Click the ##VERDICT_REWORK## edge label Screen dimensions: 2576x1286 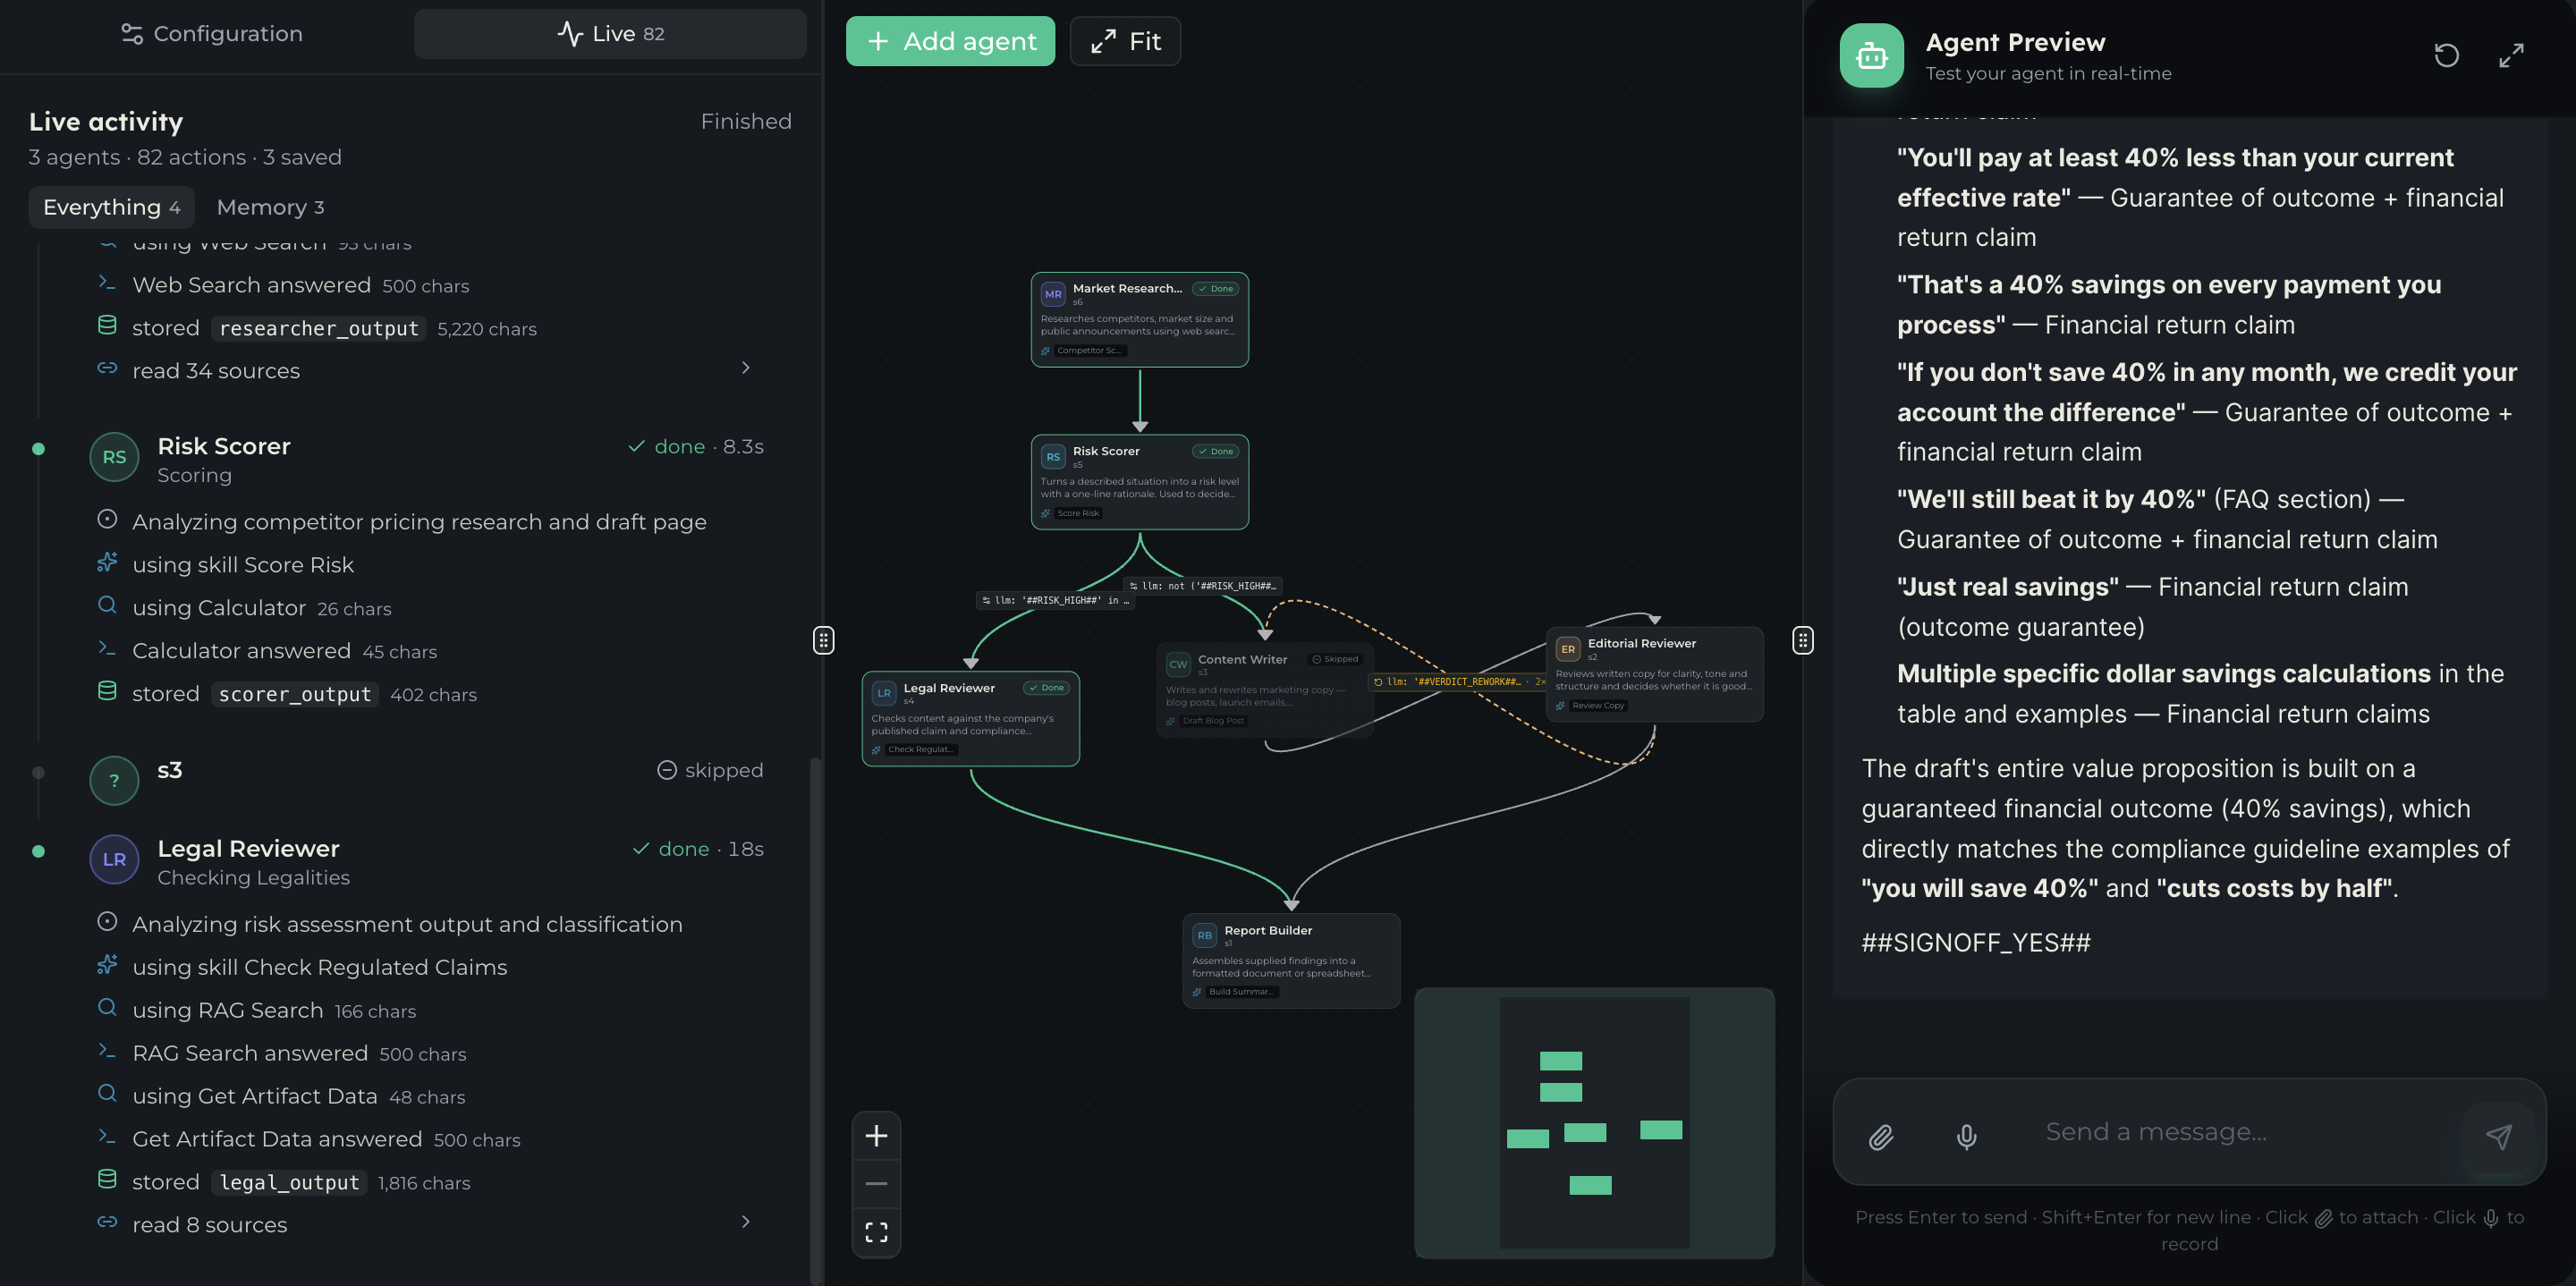(x=1457, y=681)
